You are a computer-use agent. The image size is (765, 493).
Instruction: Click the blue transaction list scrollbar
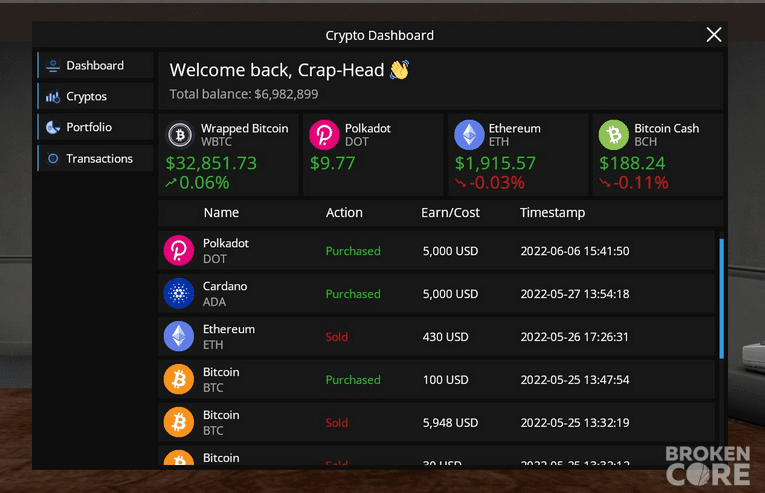pyautogui.click(x=722, y=299)
